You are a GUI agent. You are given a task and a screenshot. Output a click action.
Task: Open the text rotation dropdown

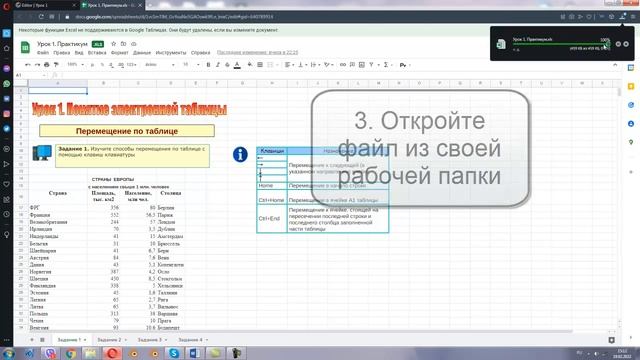coord(328,65)
